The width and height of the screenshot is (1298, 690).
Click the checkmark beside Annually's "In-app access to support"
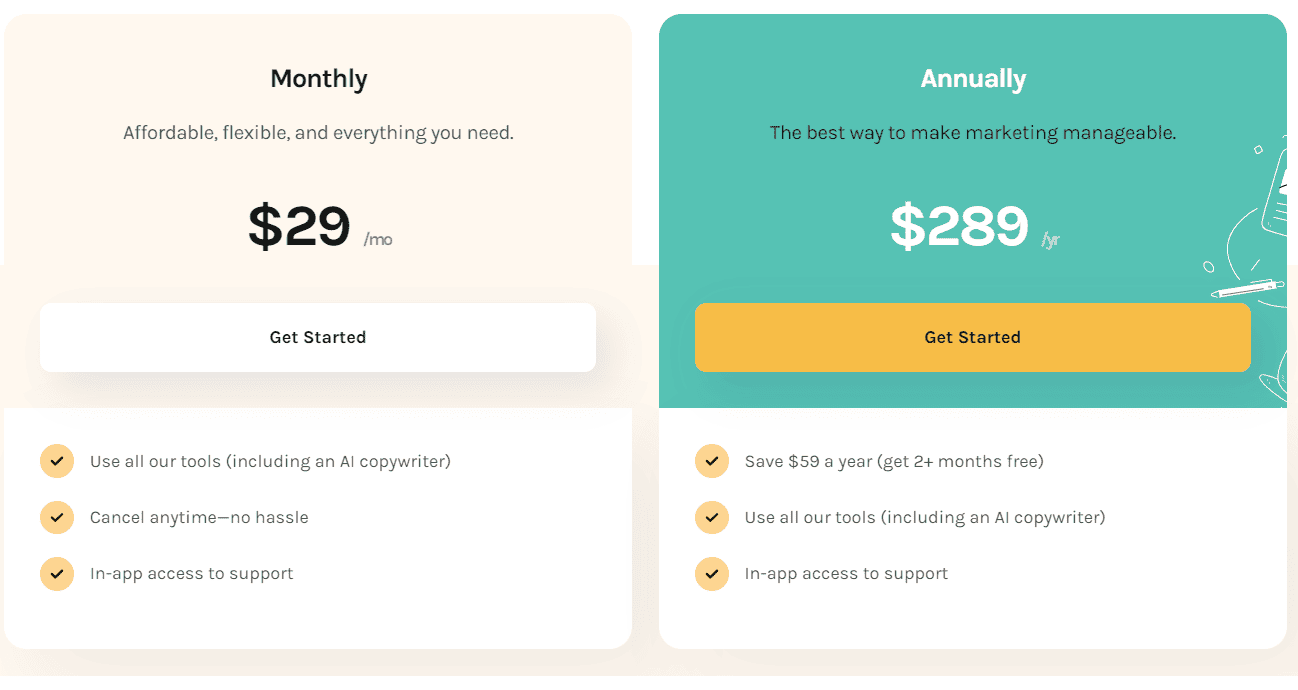coord(711,573)
